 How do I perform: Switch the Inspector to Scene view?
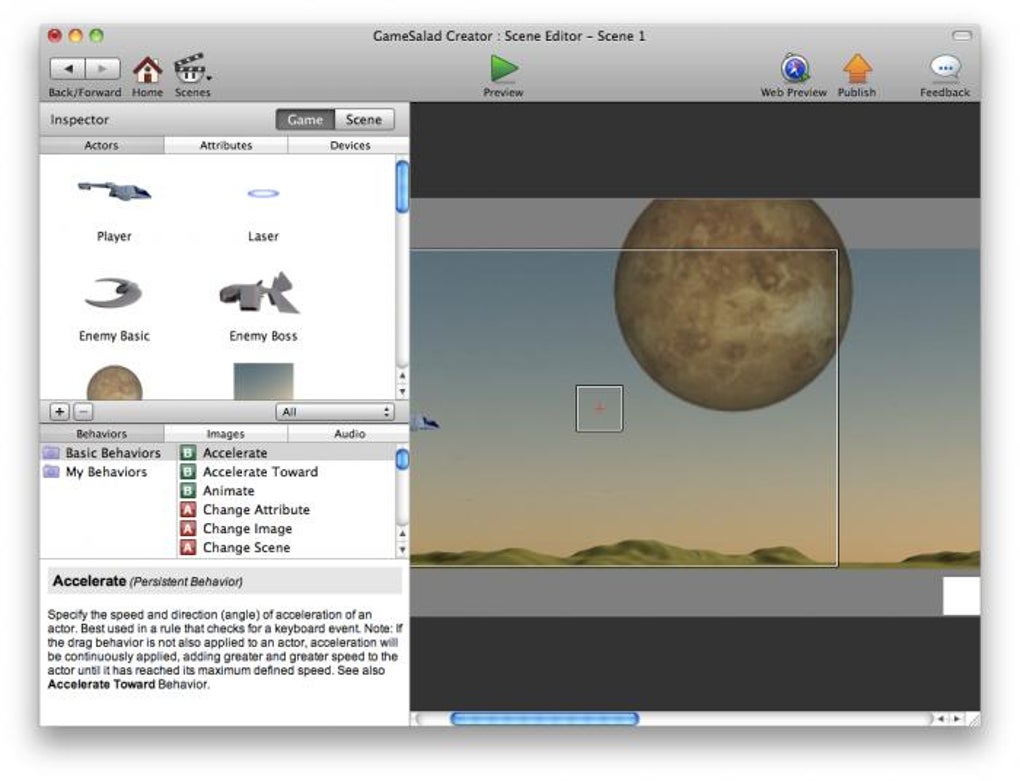(364, 119)
